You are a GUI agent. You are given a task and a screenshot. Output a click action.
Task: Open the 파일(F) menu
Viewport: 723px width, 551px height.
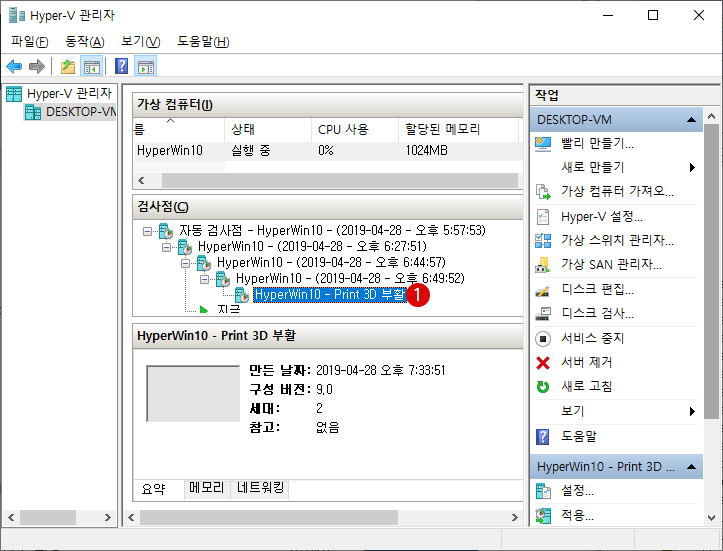tap(30, 41)
